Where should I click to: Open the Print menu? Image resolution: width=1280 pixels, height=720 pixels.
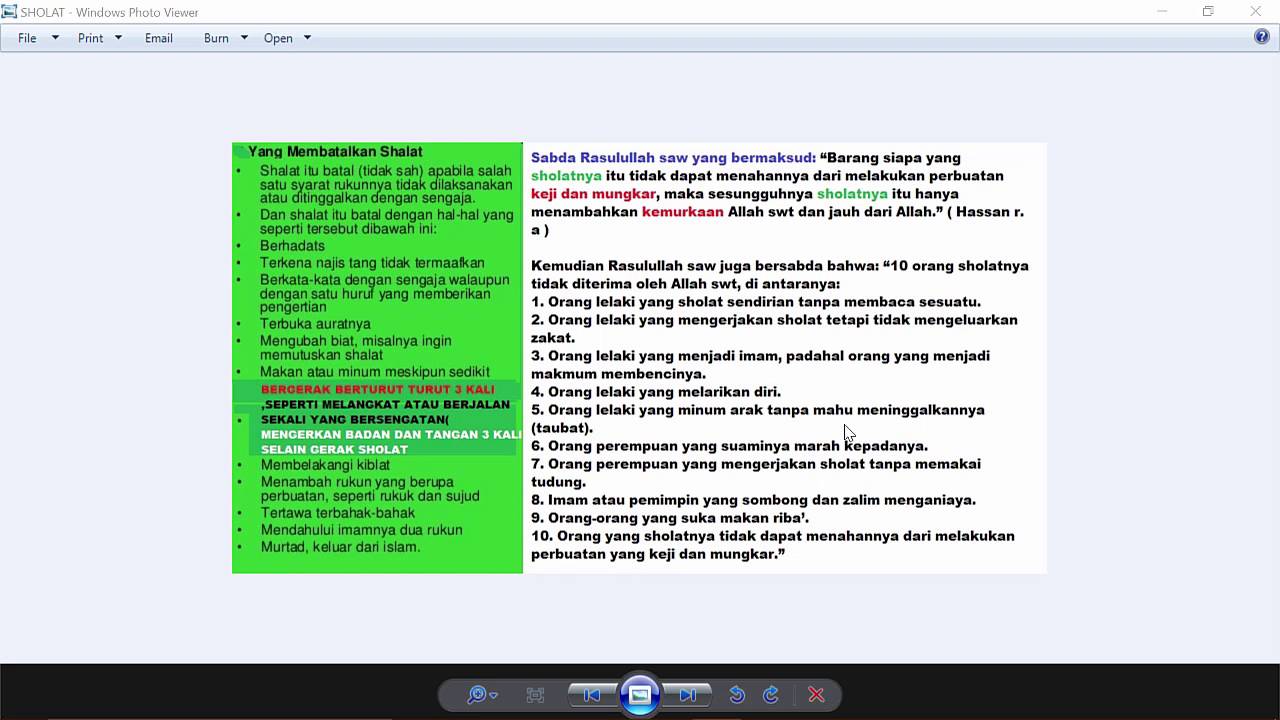coord(91,38)
